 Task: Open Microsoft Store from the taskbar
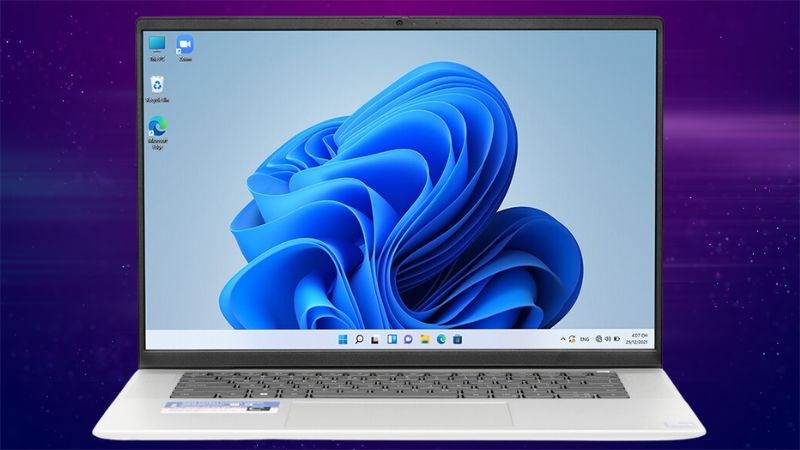[x=458, y=339]
